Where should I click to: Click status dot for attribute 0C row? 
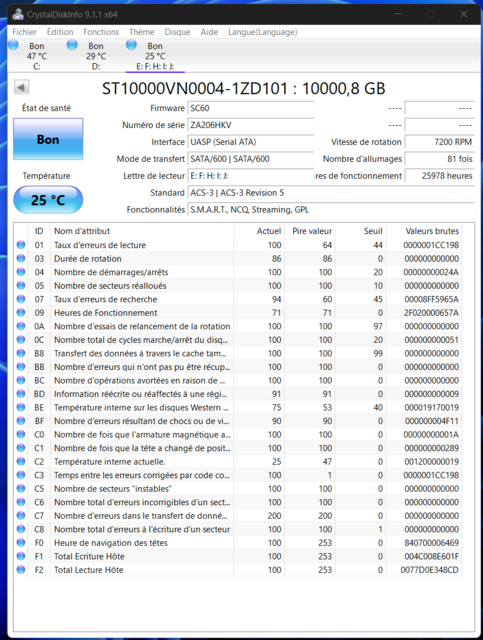tap(21, 340)
